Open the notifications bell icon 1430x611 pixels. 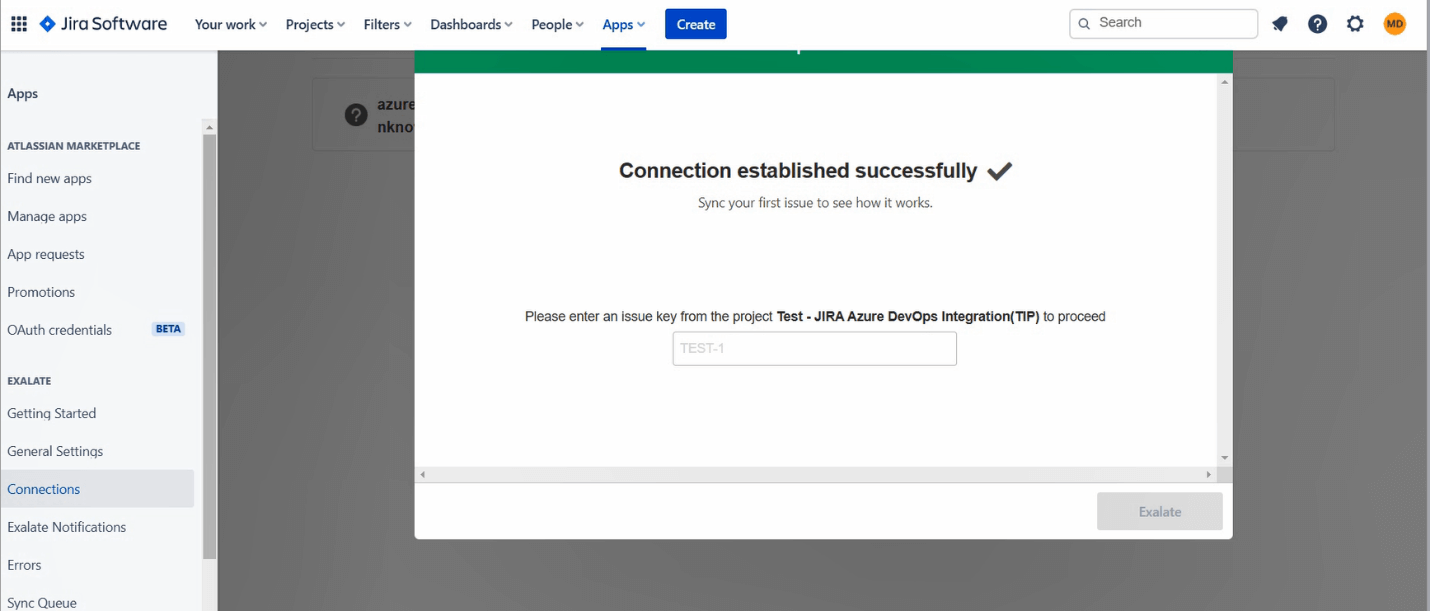point(1280,24)
